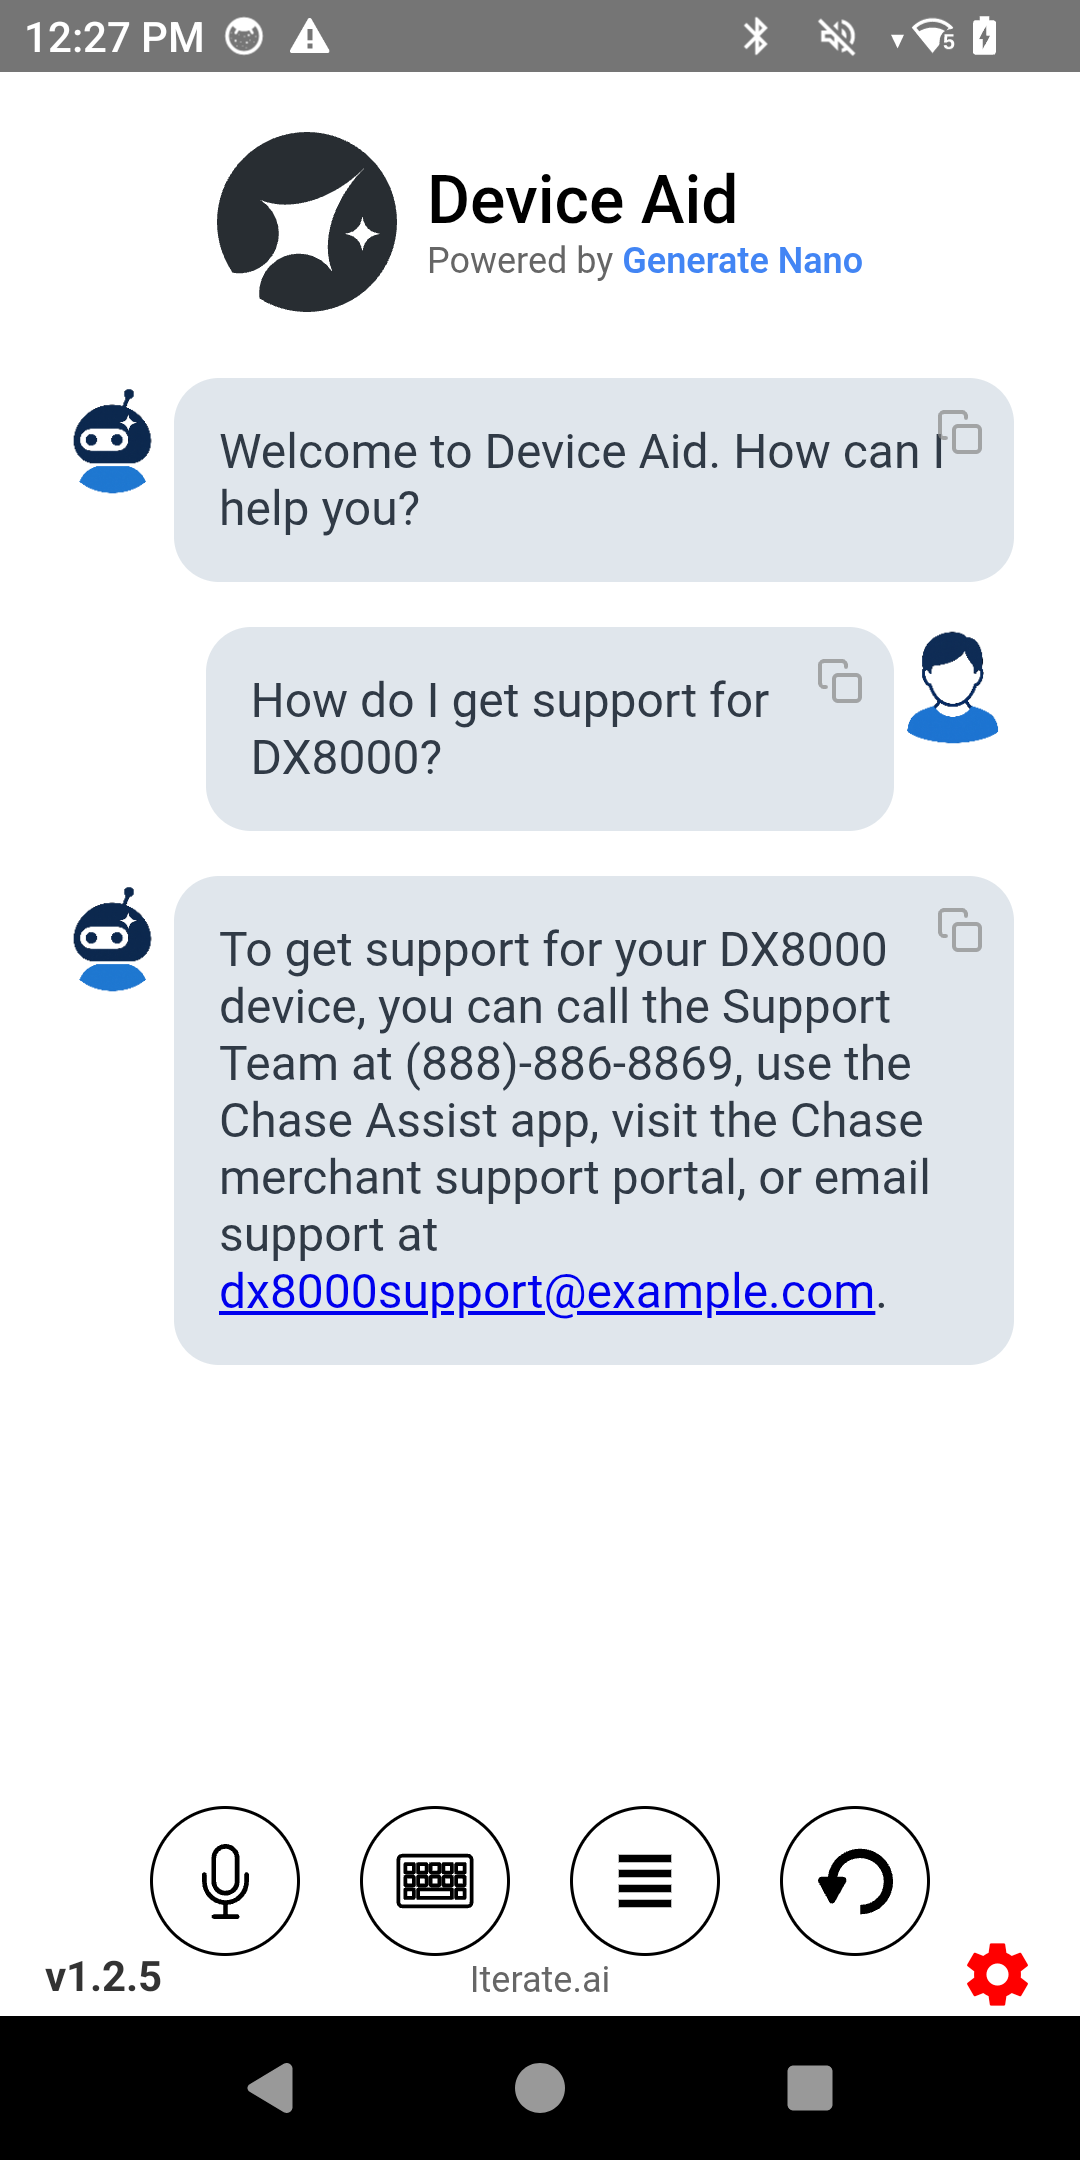
Task: Tap the reset conversation refresh button
Action: [x=855, y=1880]
